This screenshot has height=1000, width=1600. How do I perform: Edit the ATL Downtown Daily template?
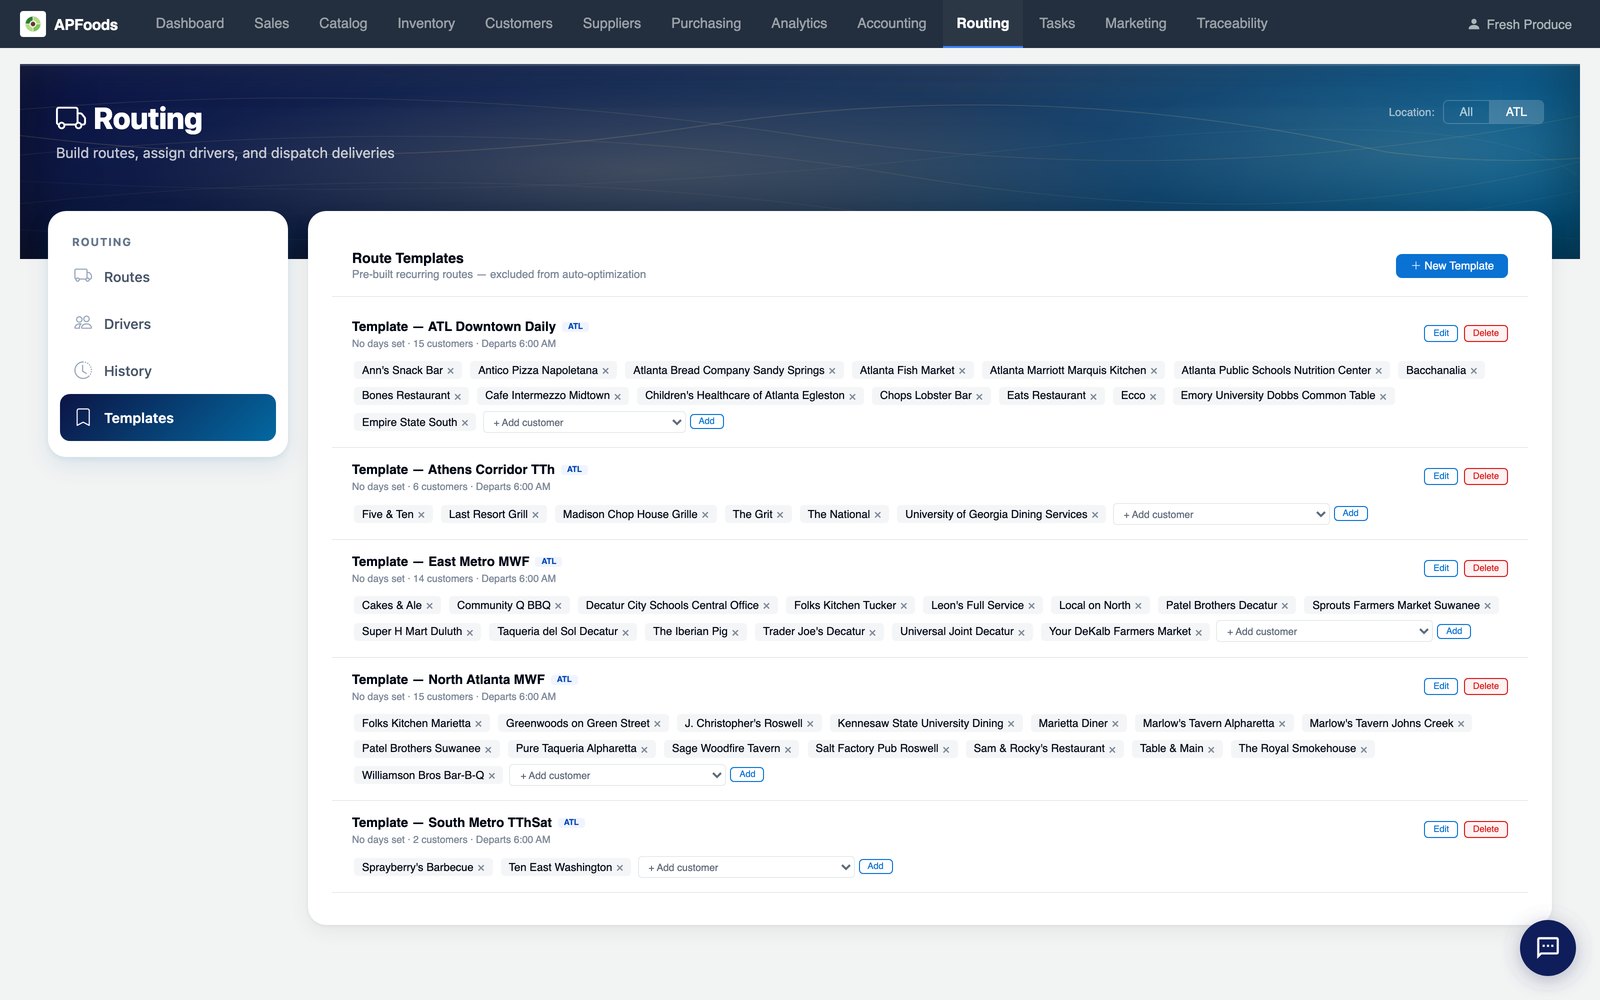(1441, 333)
